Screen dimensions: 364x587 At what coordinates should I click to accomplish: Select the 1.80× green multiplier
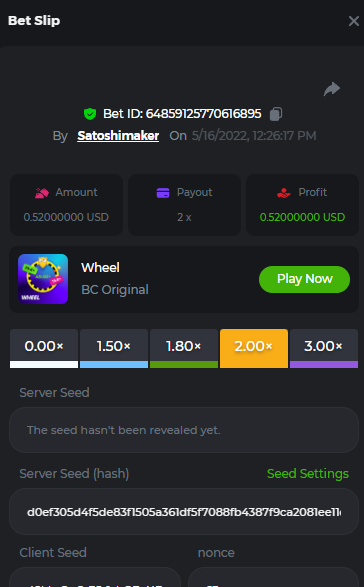pyautogui.click(x=184, y=349)
